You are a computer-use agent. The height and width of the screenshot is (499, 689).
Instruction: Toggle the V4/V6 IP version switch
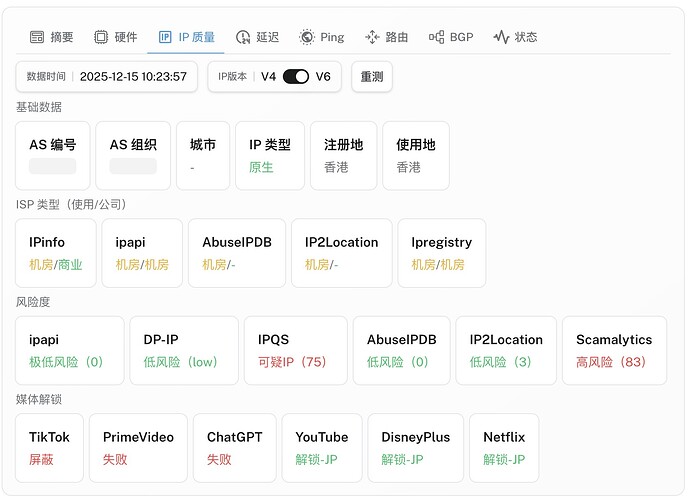pyautogui.click(x=296, y=76)
